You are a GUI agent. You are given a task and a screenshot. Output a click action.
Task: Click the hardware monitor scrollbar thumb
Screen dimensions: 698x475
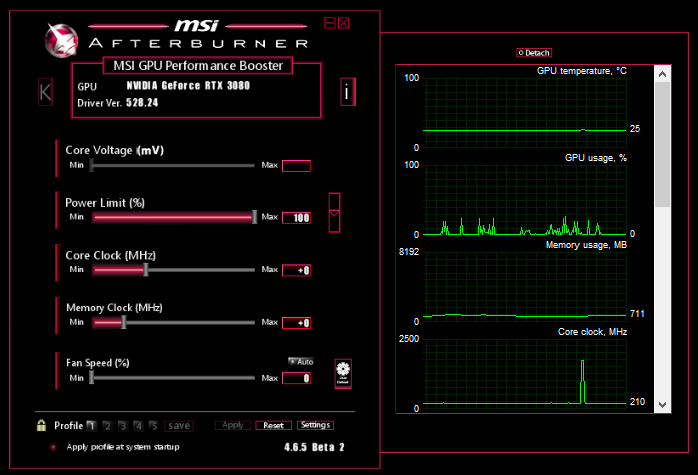point(662,144)
